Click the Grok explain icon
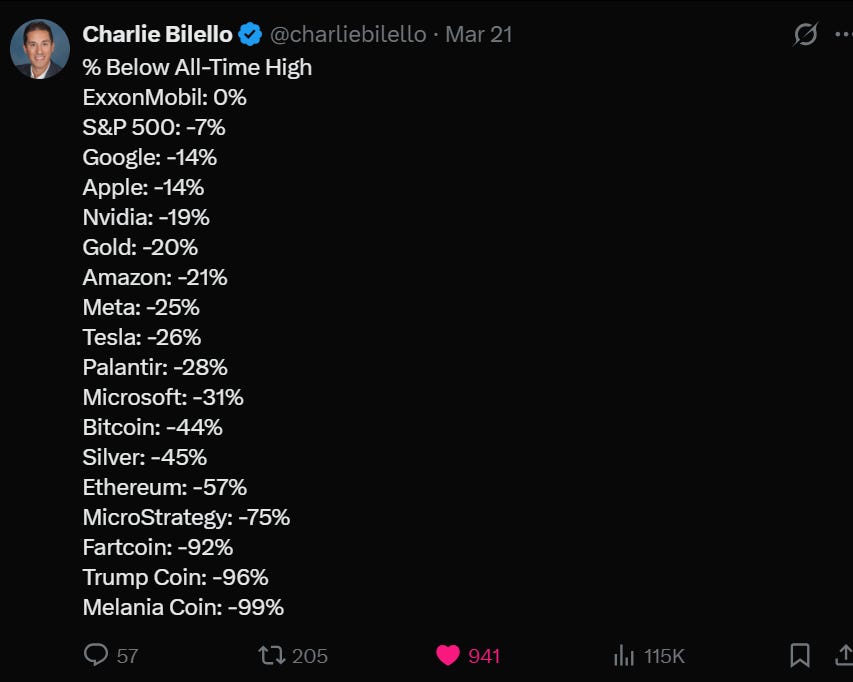Image resolution: width=853 pixels, height=682 pixels. [805, 34]
